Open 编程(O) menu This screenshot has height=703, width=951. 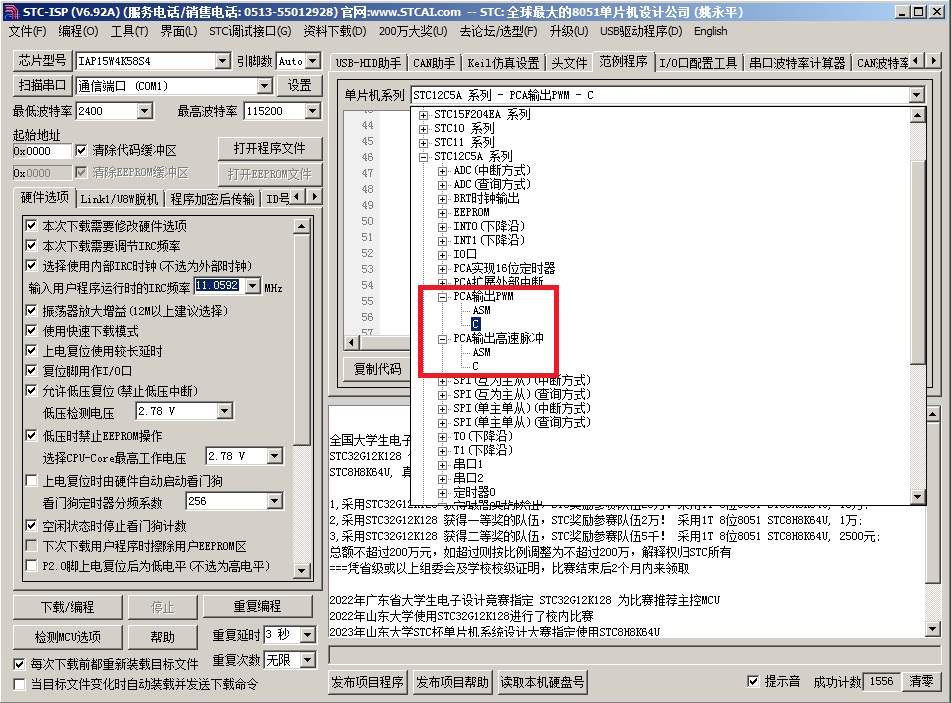pos(78,31)
